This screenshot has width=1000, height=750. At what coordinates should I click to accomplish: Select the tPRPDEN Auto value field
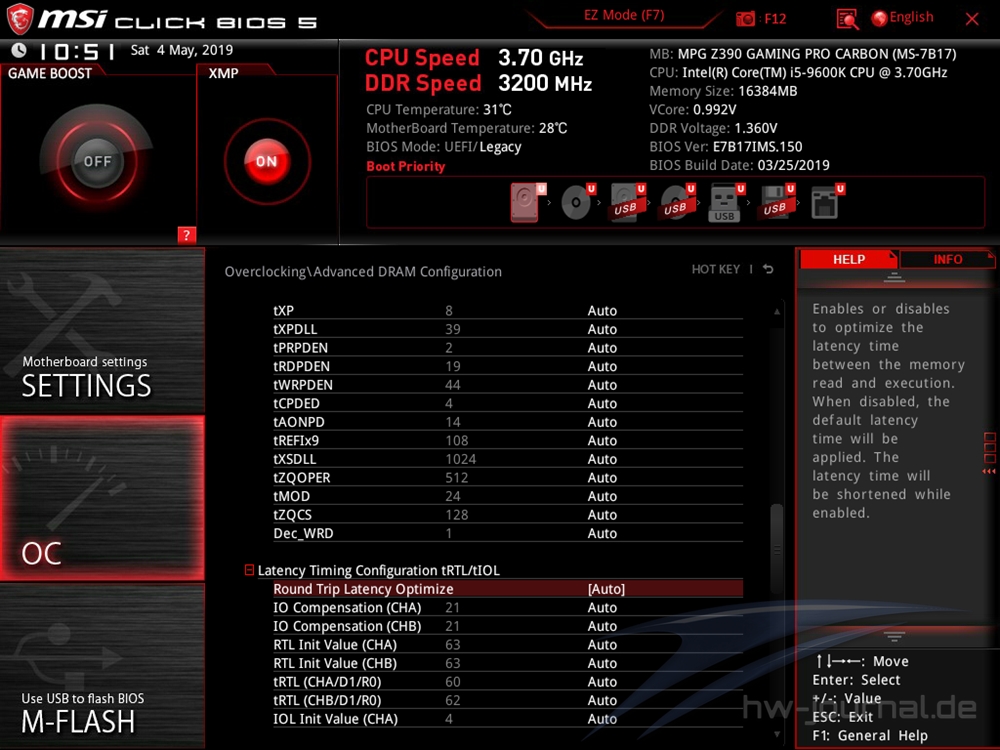[x=602, y=348]
